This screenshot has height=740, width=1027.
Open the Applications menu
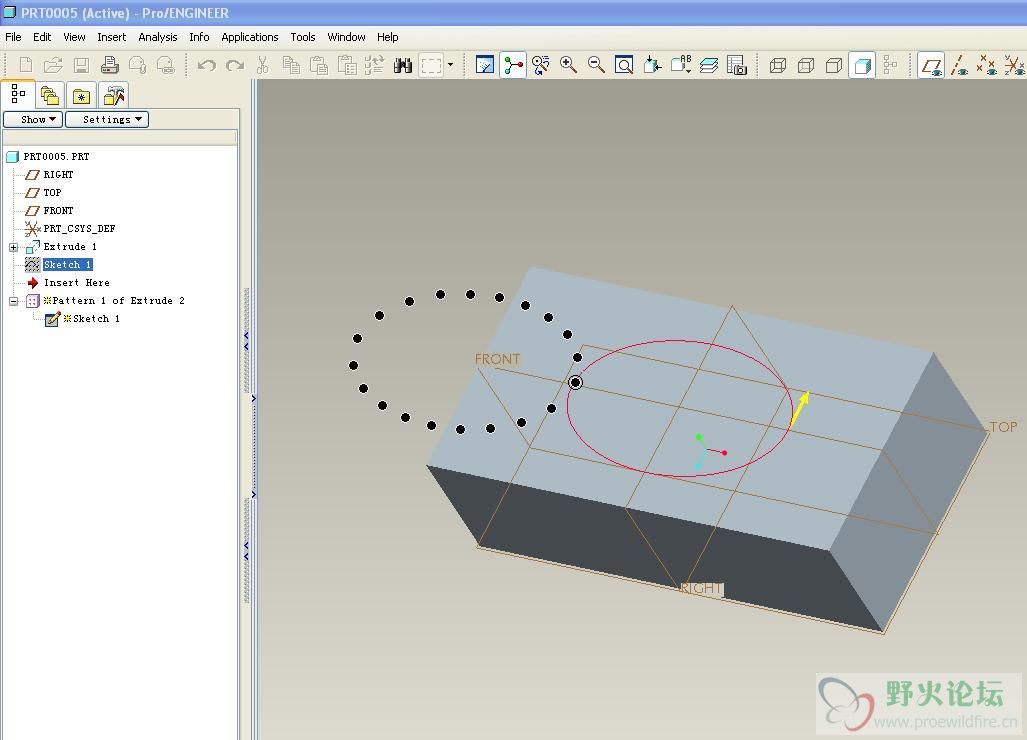pos(250,37)
